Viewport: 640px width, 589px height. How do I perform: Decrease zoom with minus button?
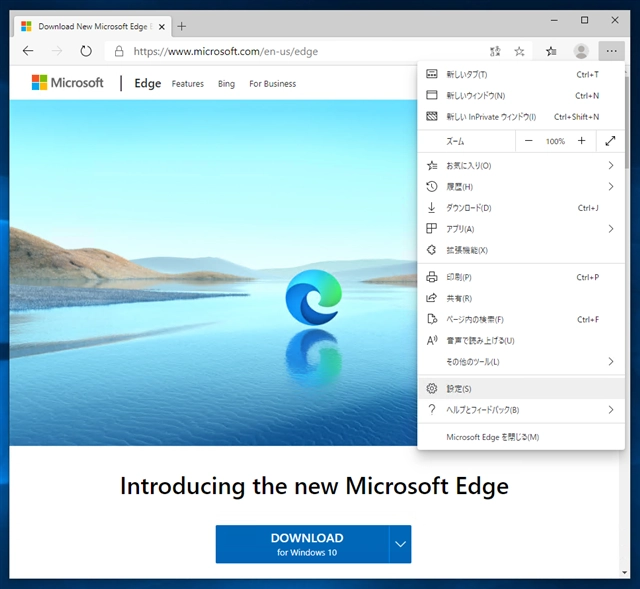click(x=529, y=141)
